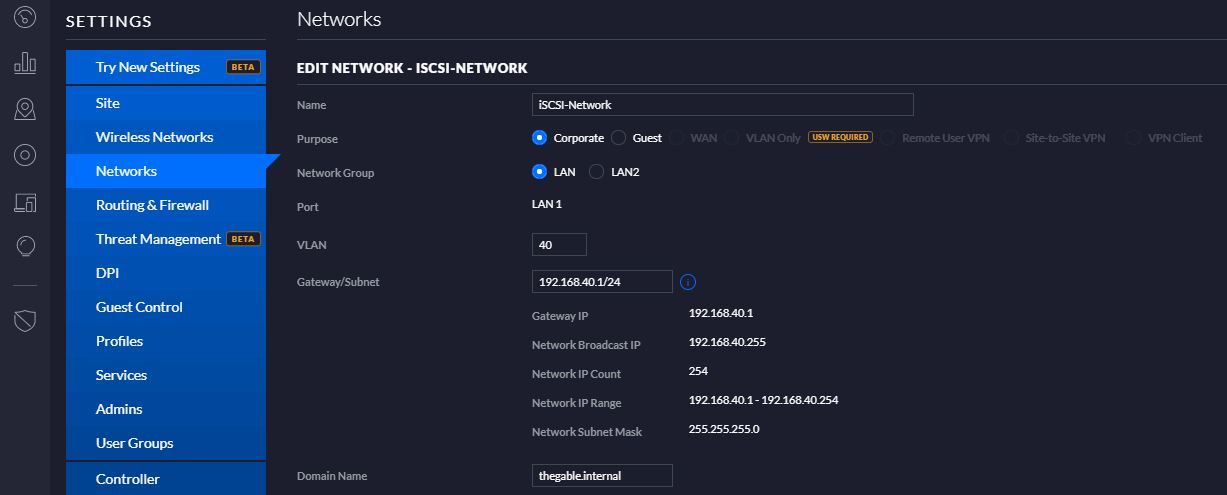
Task: Open the Dashboard icon in left rail
Action: (x=25, y=18)
